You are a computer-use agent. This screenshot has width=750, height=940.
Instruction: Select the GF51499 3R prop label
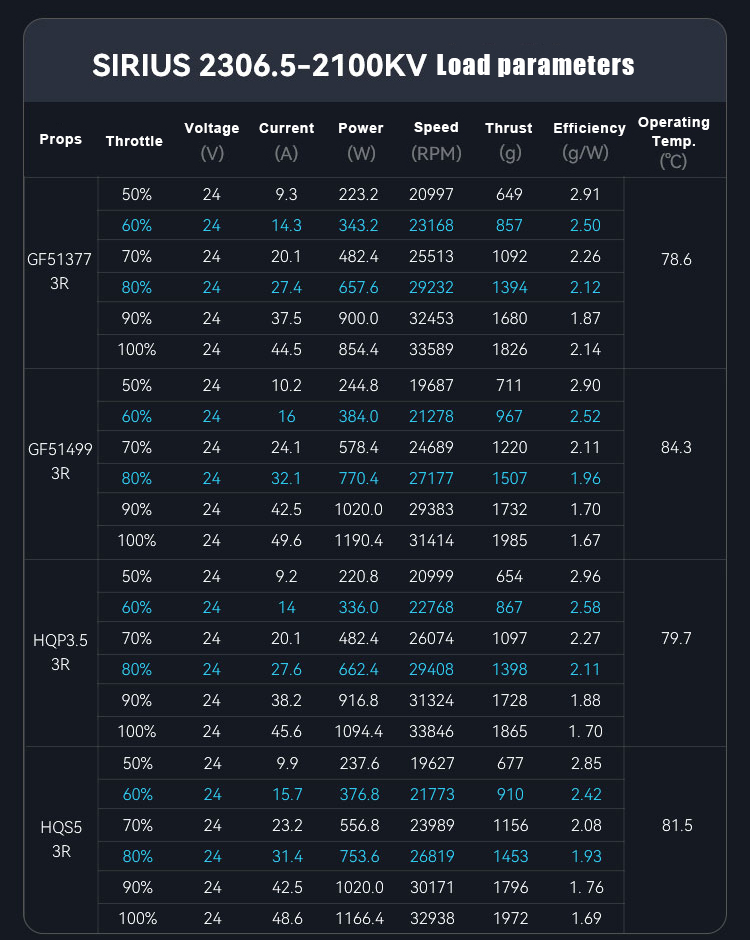click(x=60, y=461)
